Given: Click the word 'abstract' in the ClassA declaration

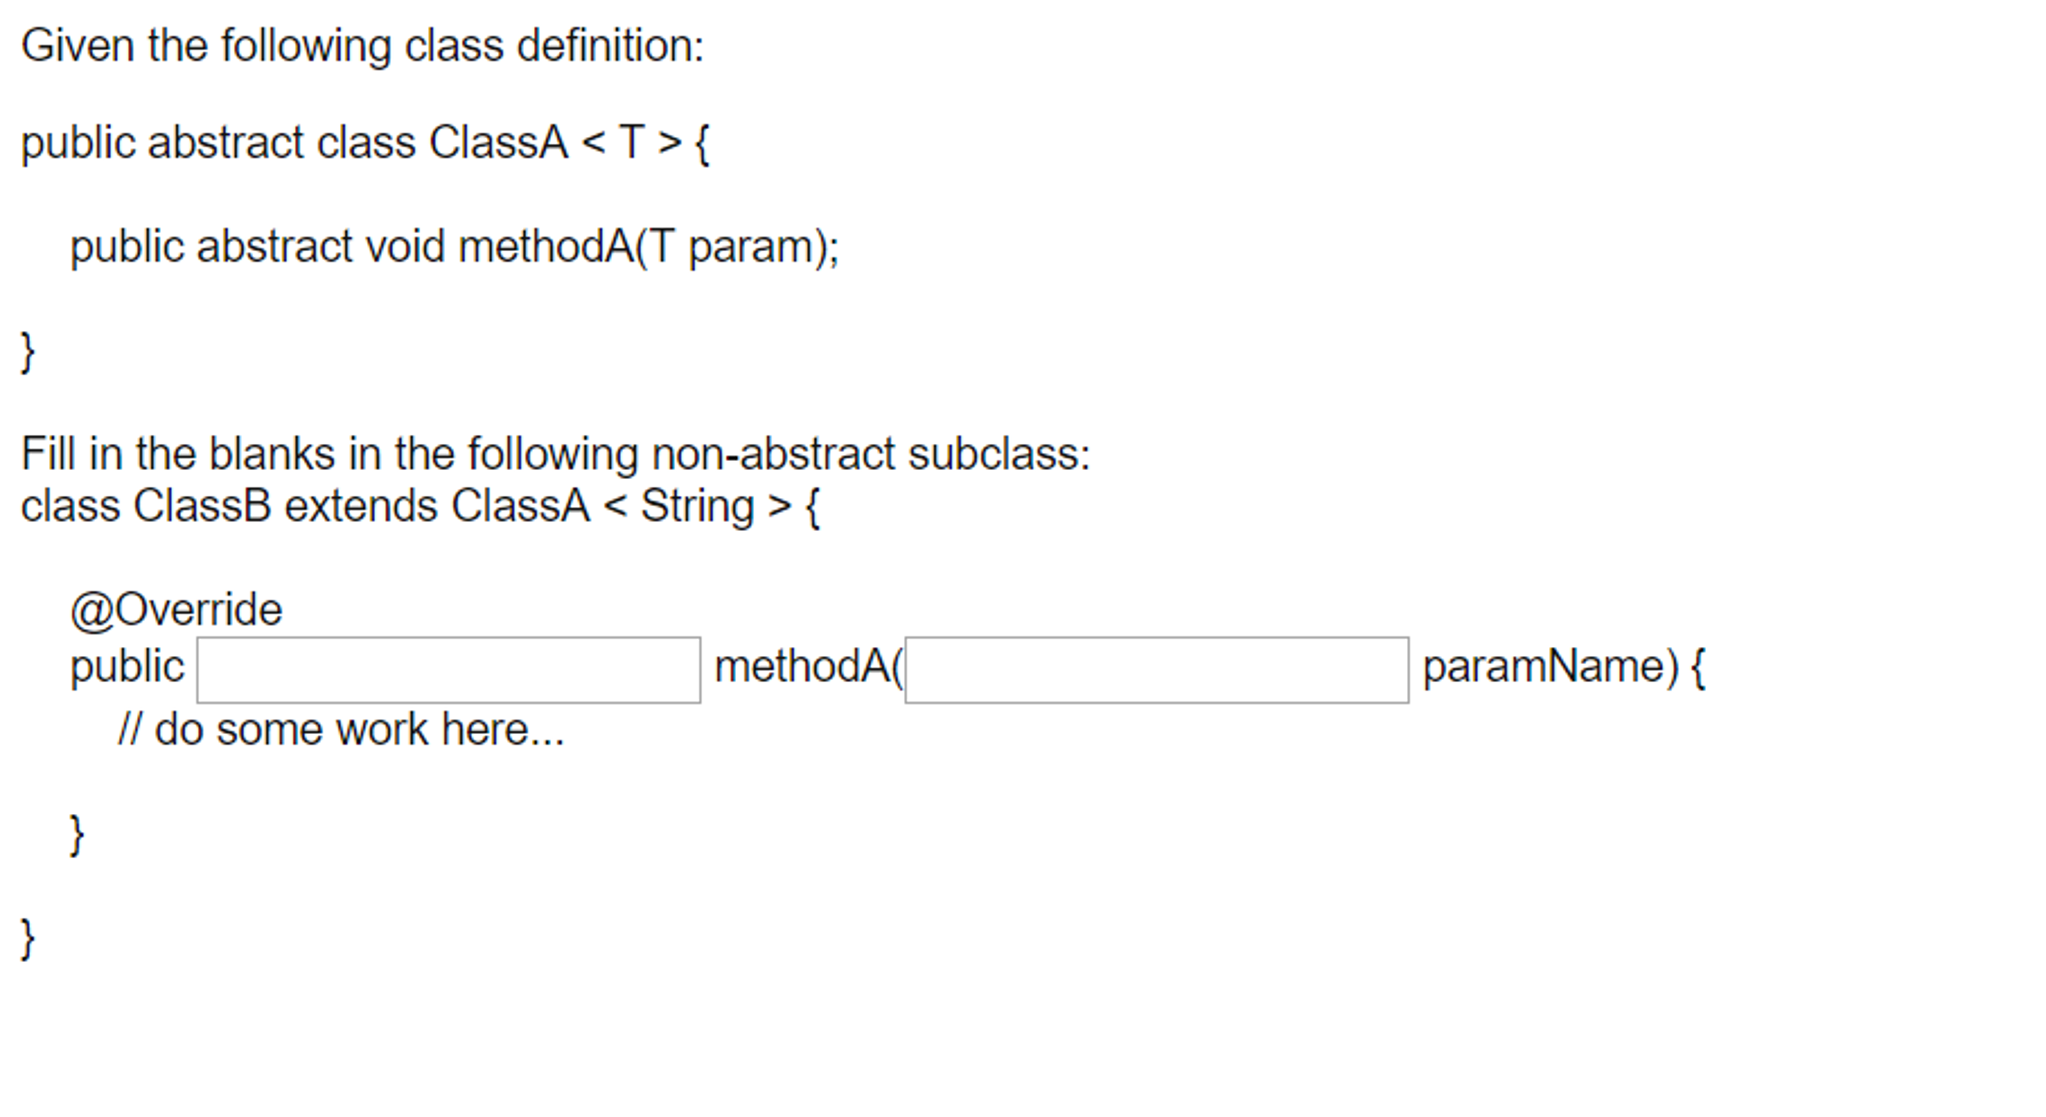Looking at the screenshot, I should coord(226,141).
